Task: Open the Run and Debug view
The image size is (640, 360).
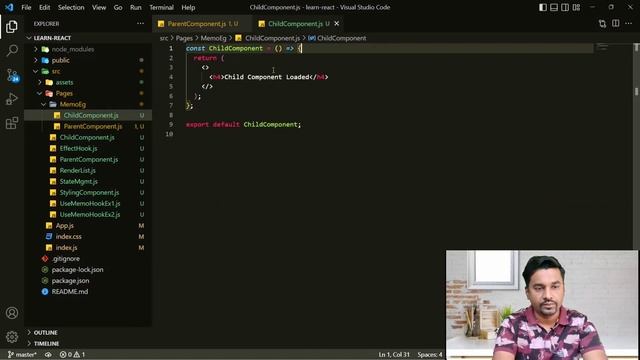Action: point(12,99)
